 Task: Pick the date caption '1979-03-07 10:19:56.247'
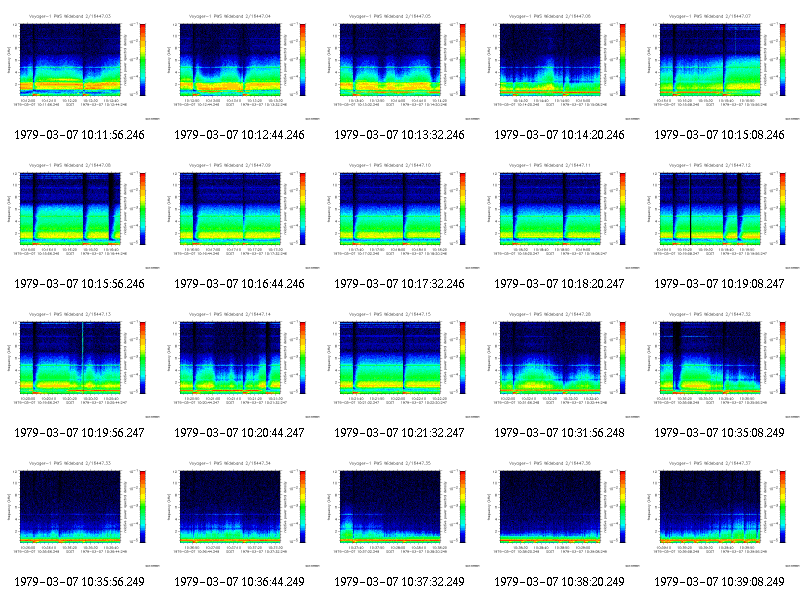pos(80,433)
